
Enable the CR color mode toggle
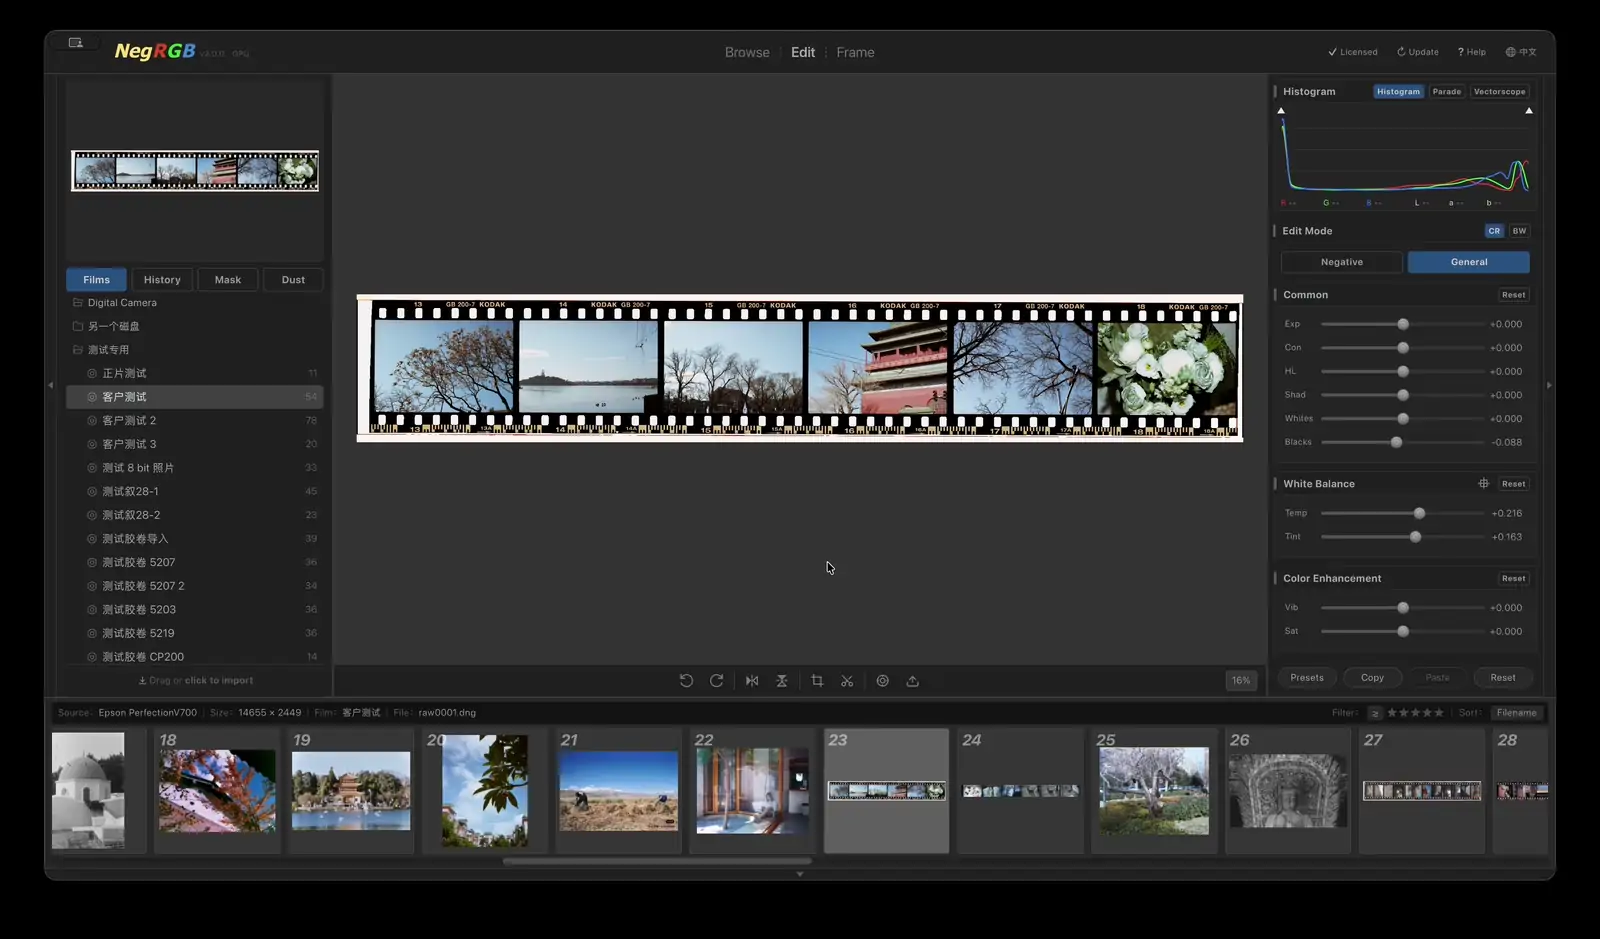point(1494,231)
